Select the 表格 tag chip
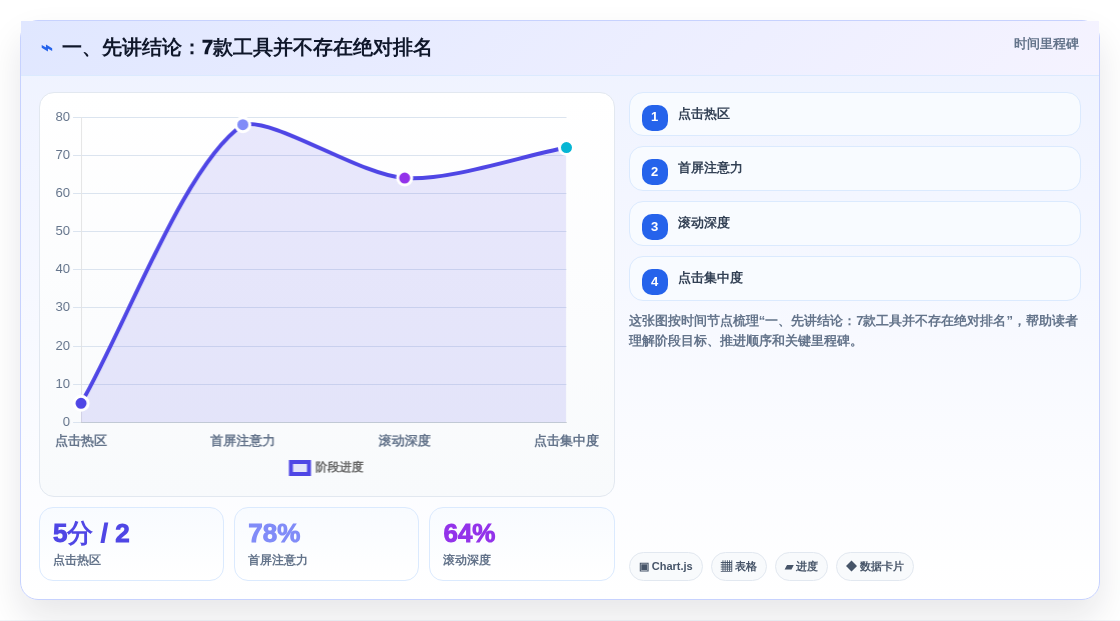 coord(739,567)
